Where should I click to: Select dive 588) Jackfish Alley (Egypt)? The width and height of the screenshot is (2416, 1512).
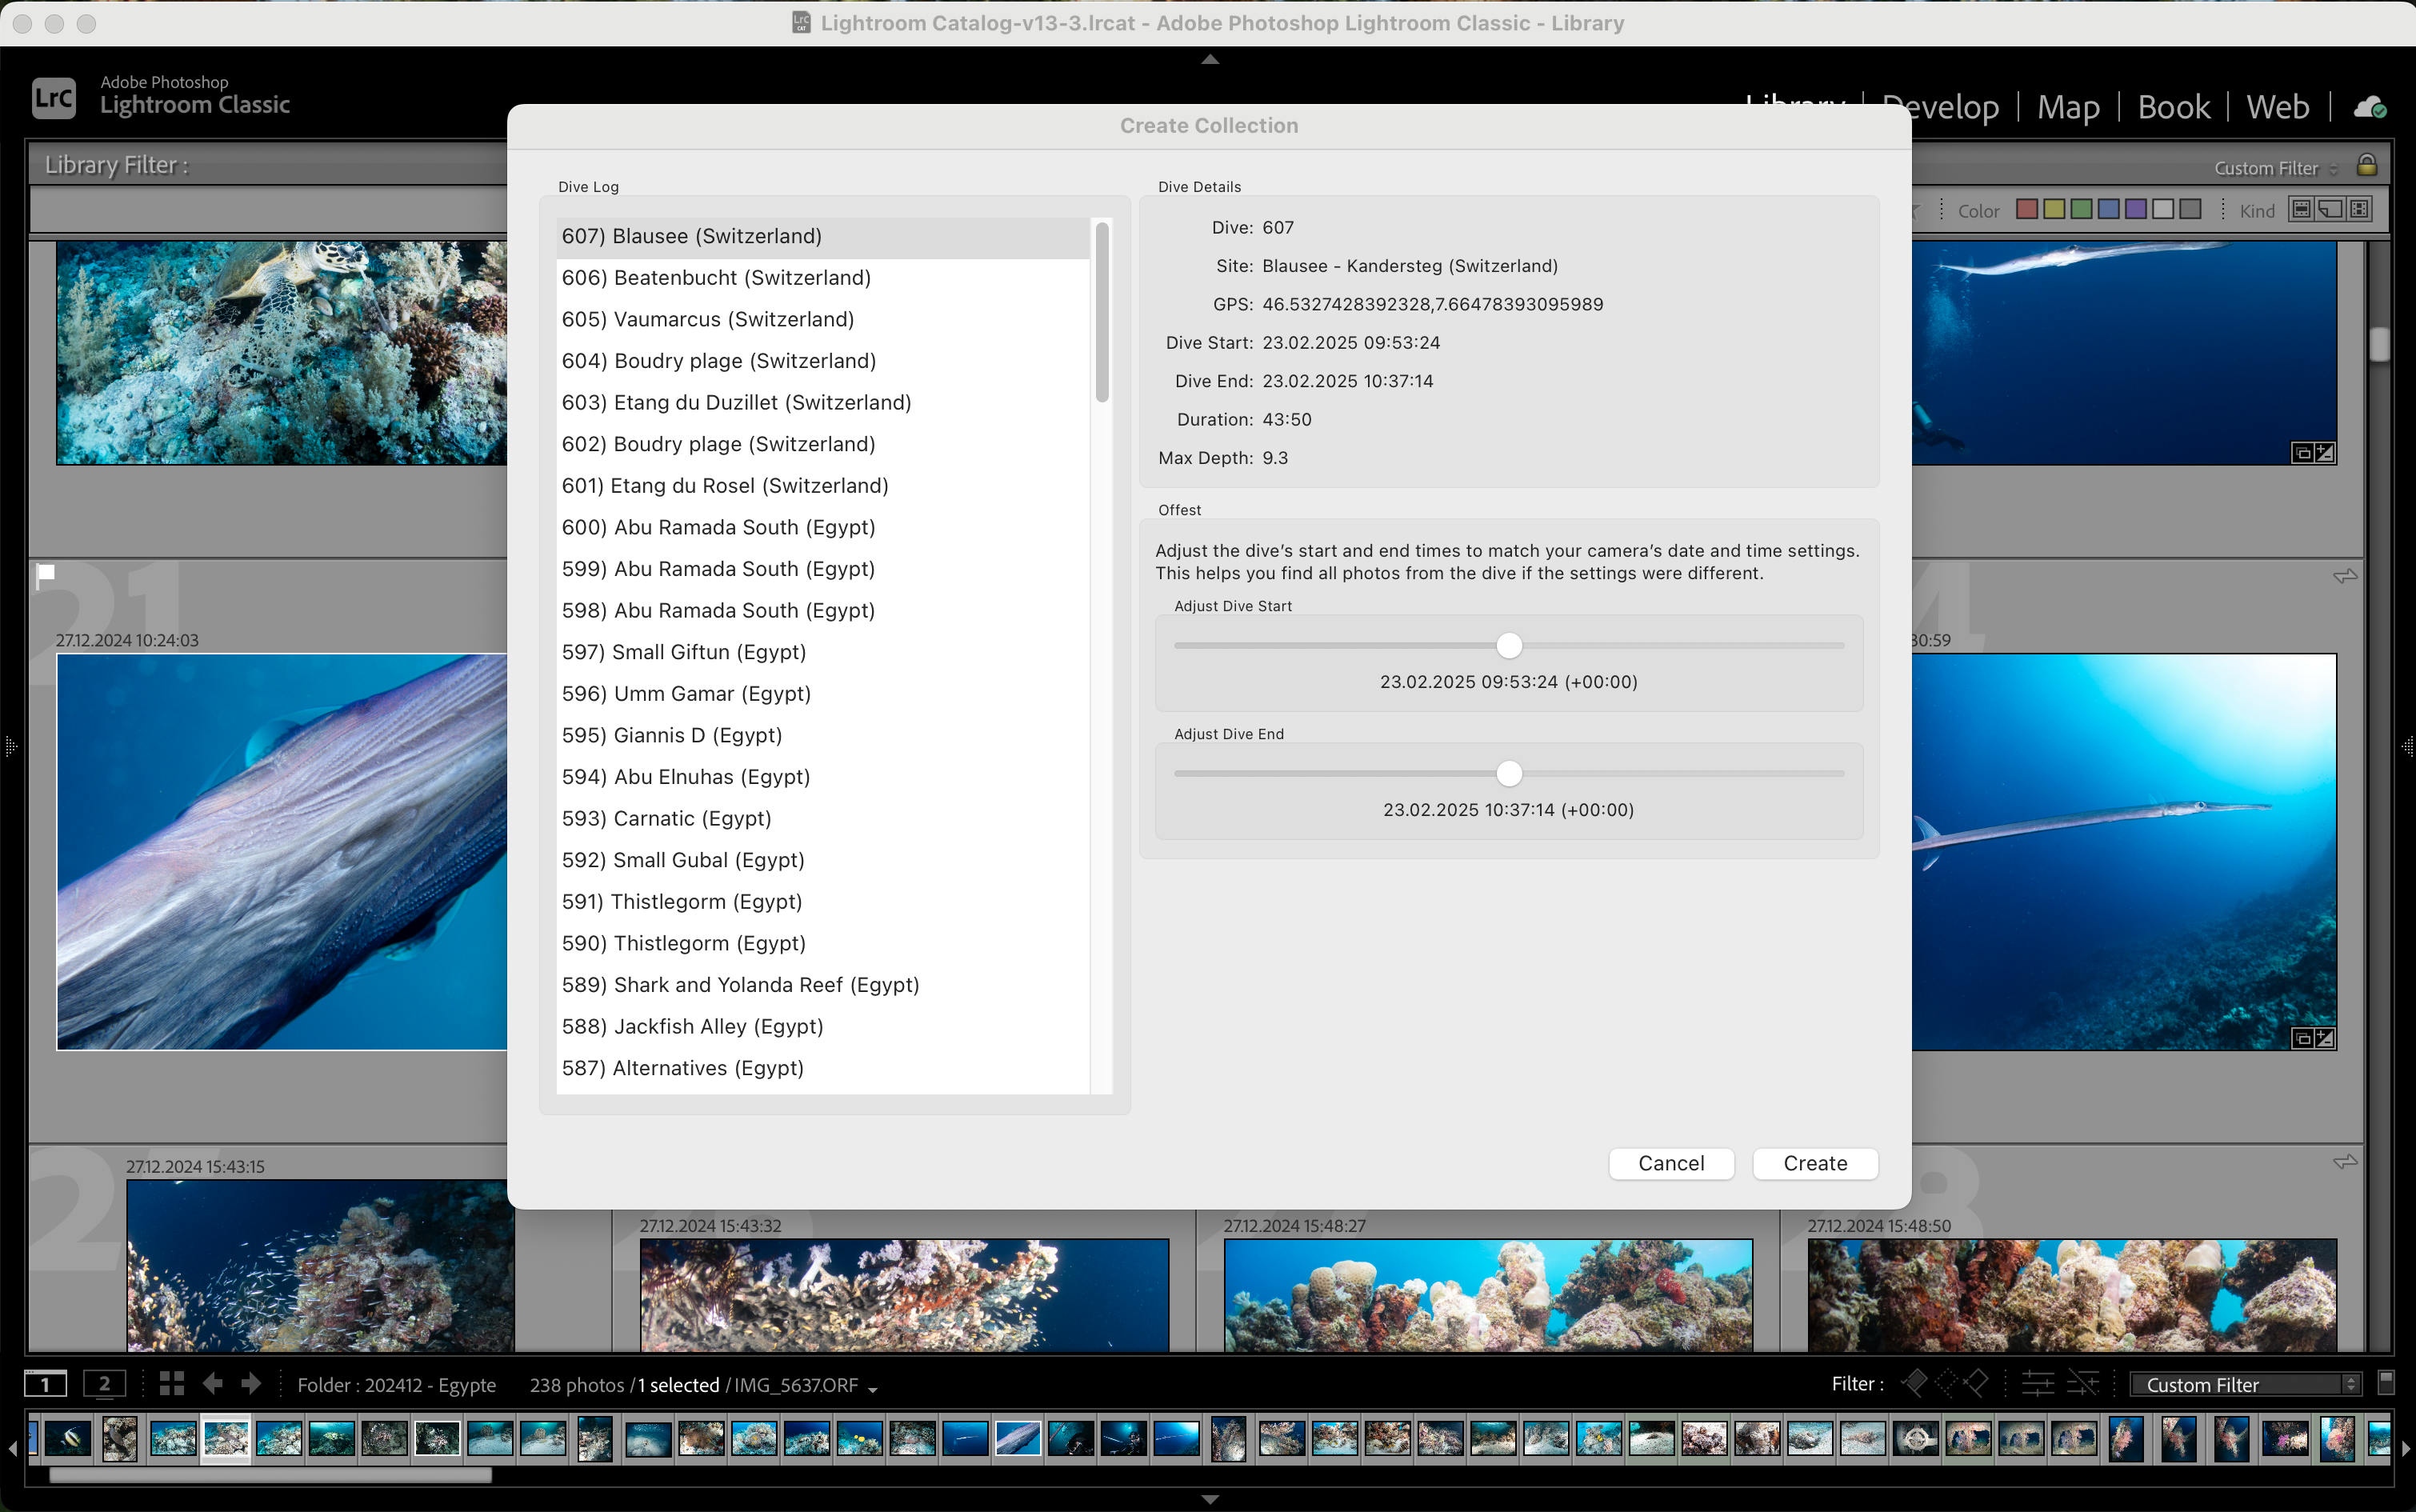click(822, 1027)
